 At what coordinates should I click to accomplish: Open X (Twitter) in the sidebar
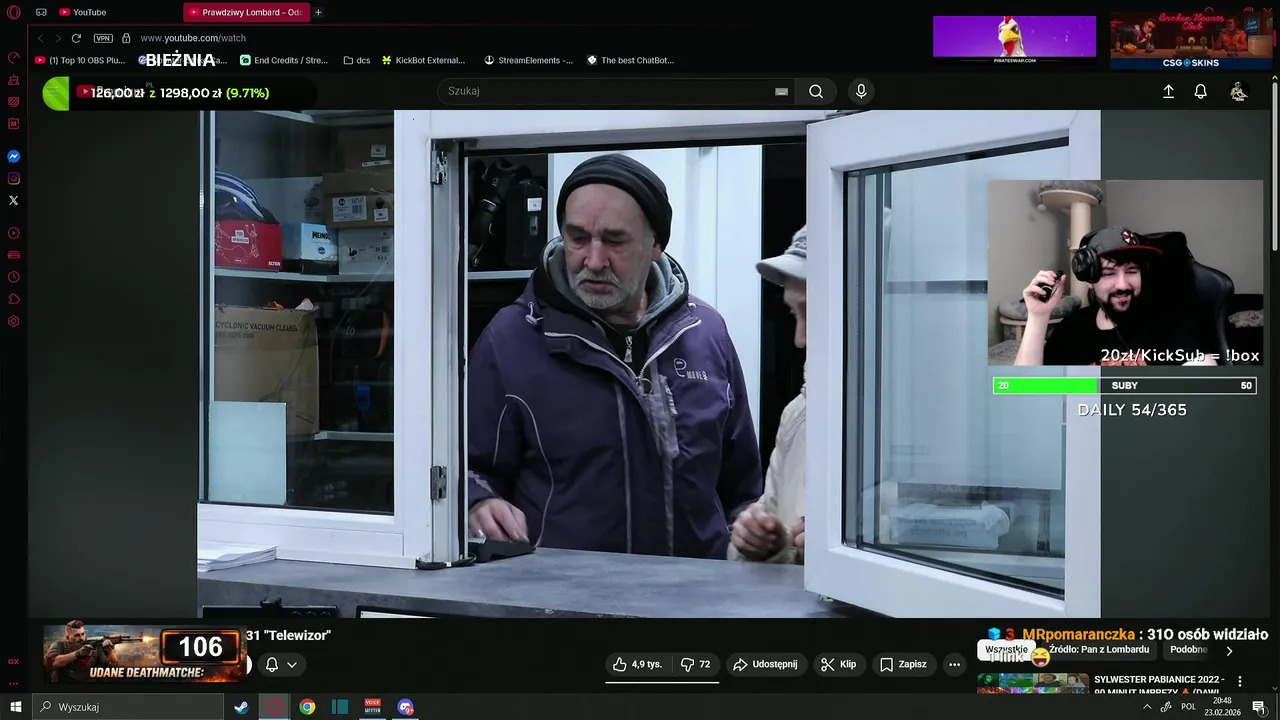pos(14,200)
